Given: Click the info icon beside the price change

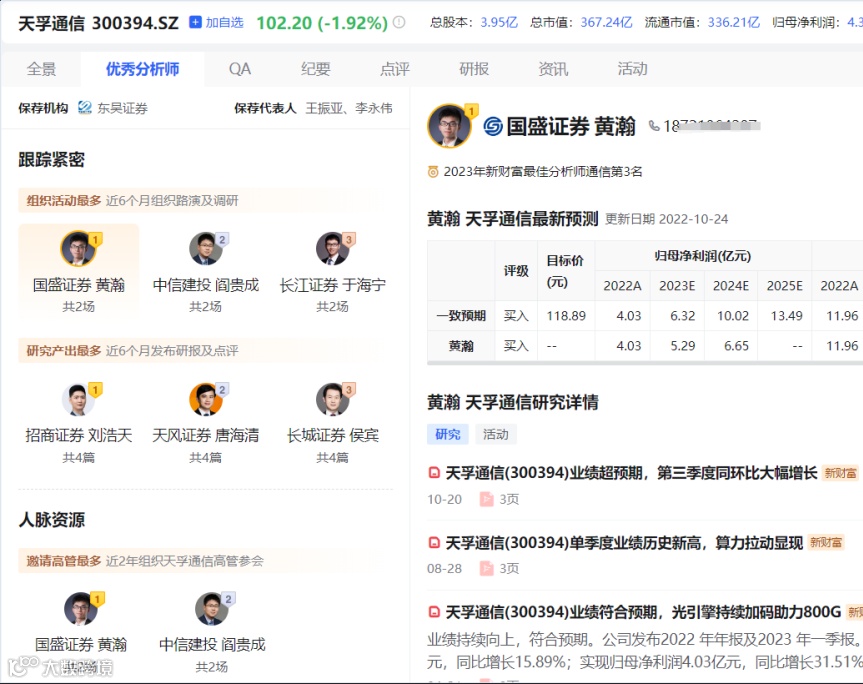Looking at the screenshot, I should click(x=400, y=23).
